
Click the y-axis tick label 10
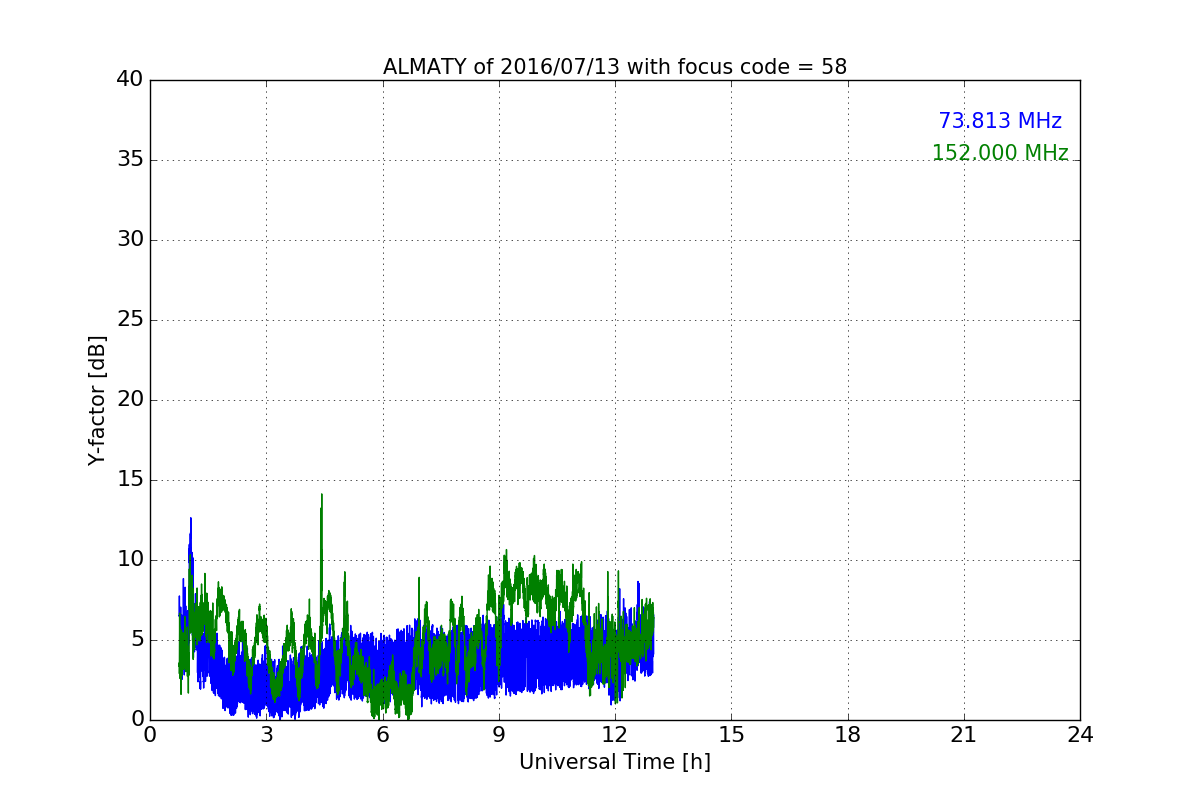(130, 560)
